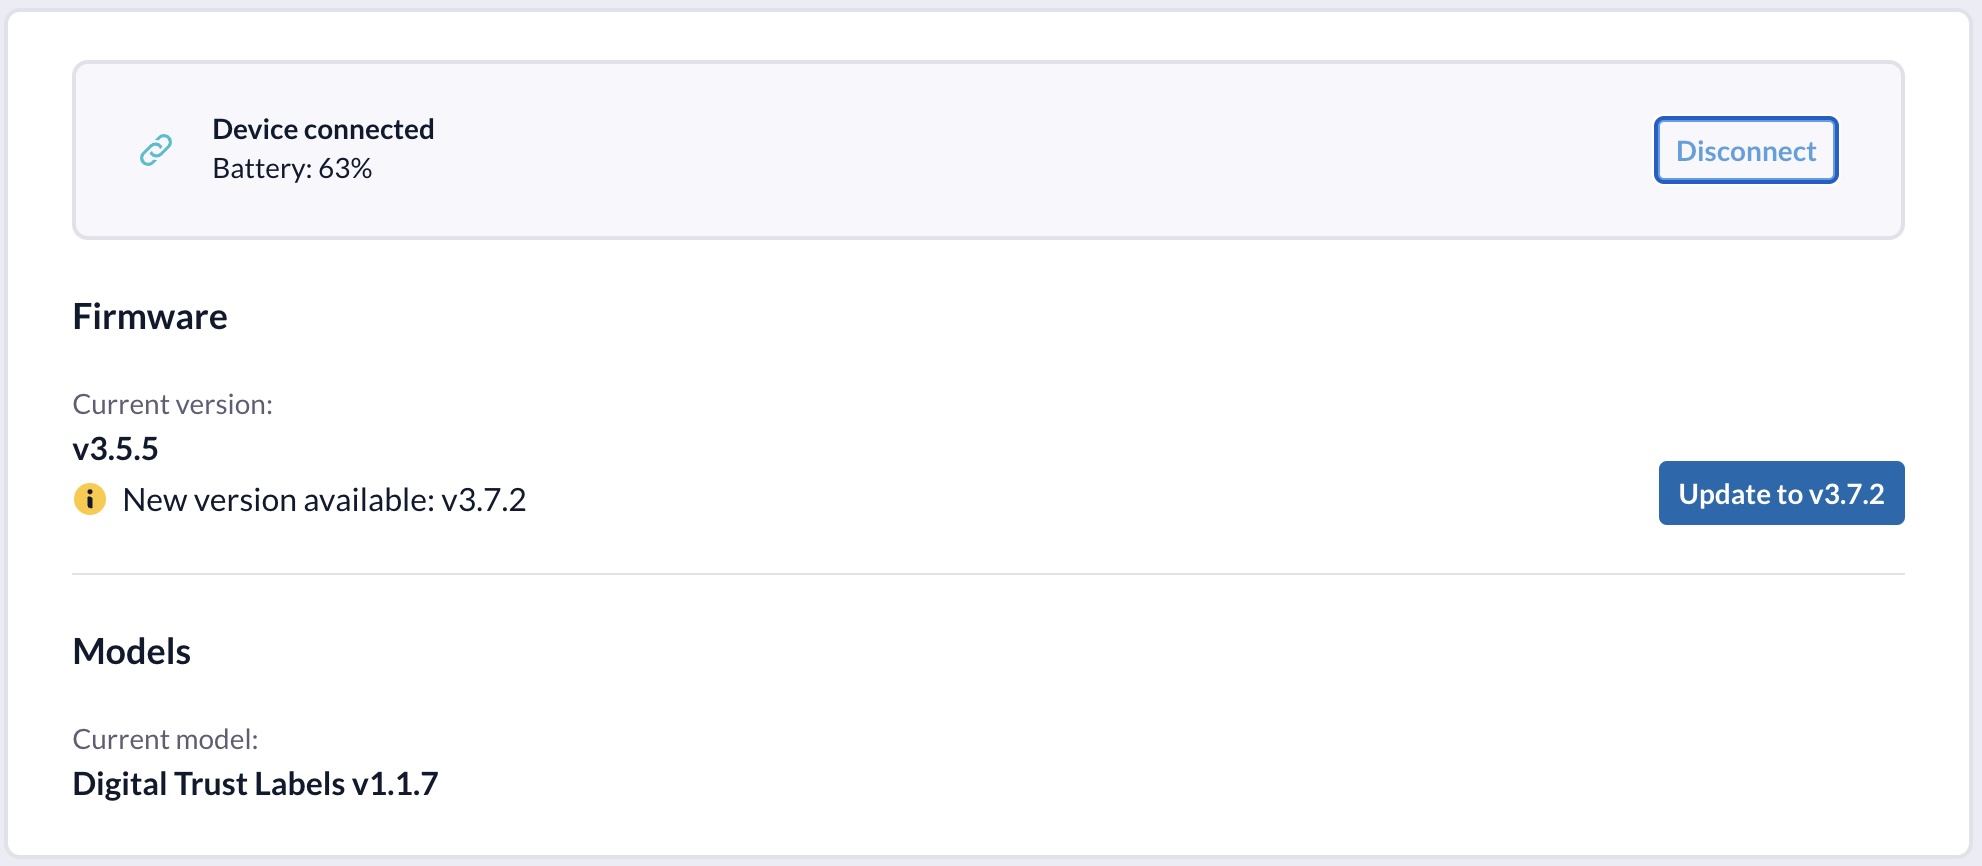This screenshot has height=866, width=1982.
Task: Disconnect the connected device
Action: 1745,151
